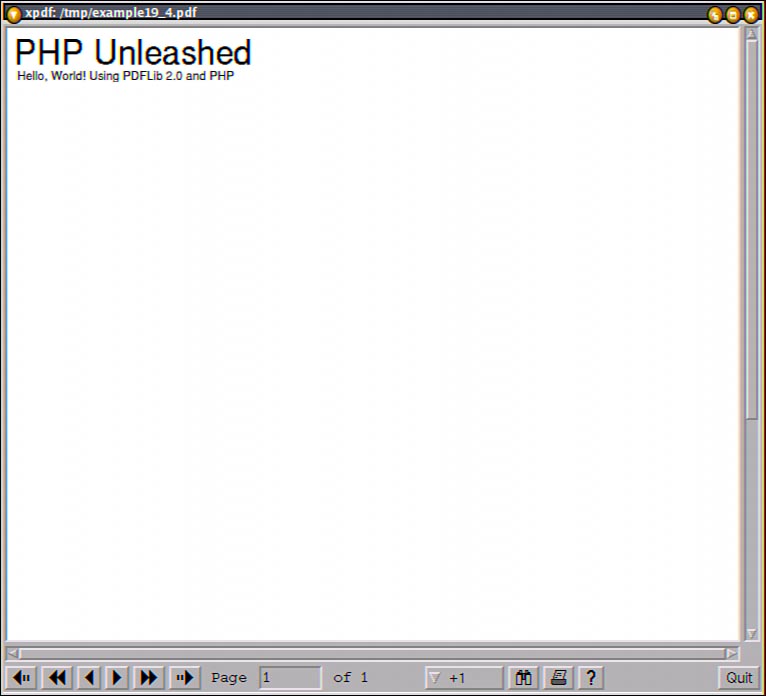
Task: Click the Quit button
Action: click(739, 677)
